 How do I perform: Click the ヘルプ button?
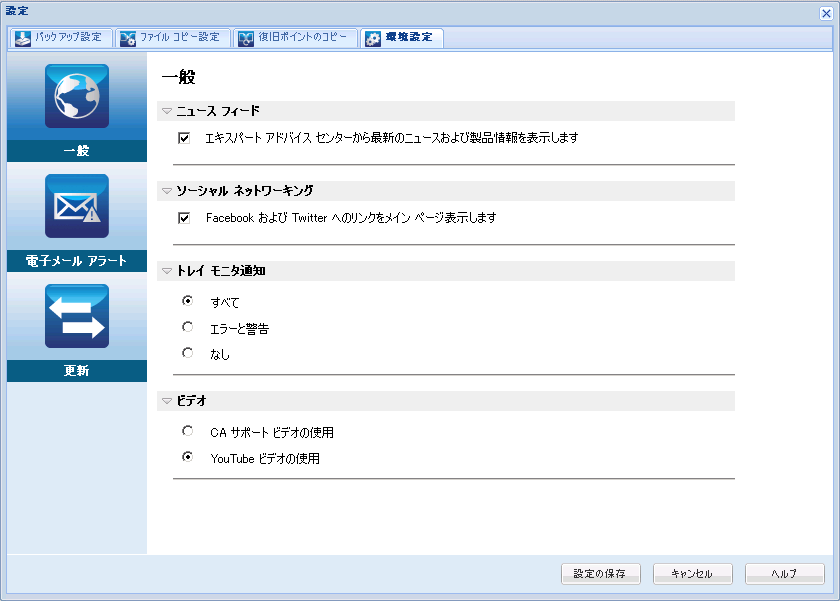(785, 574)
